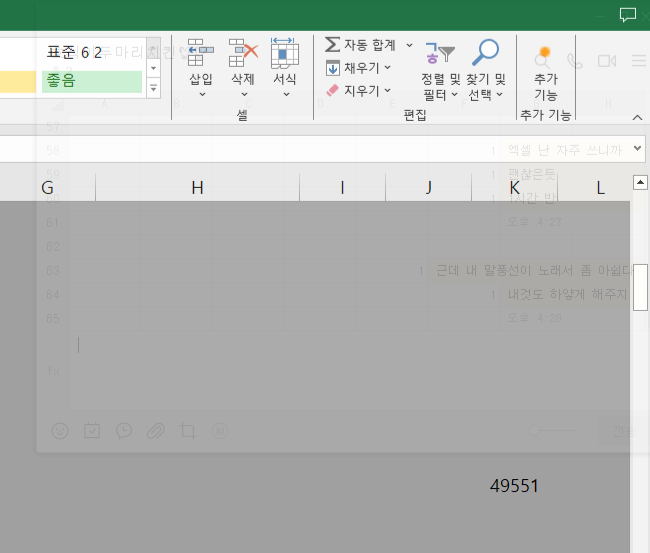The height and width of the screenshot is (553, 650).
Task: Select column J header
Action: [x=429, y=188]
